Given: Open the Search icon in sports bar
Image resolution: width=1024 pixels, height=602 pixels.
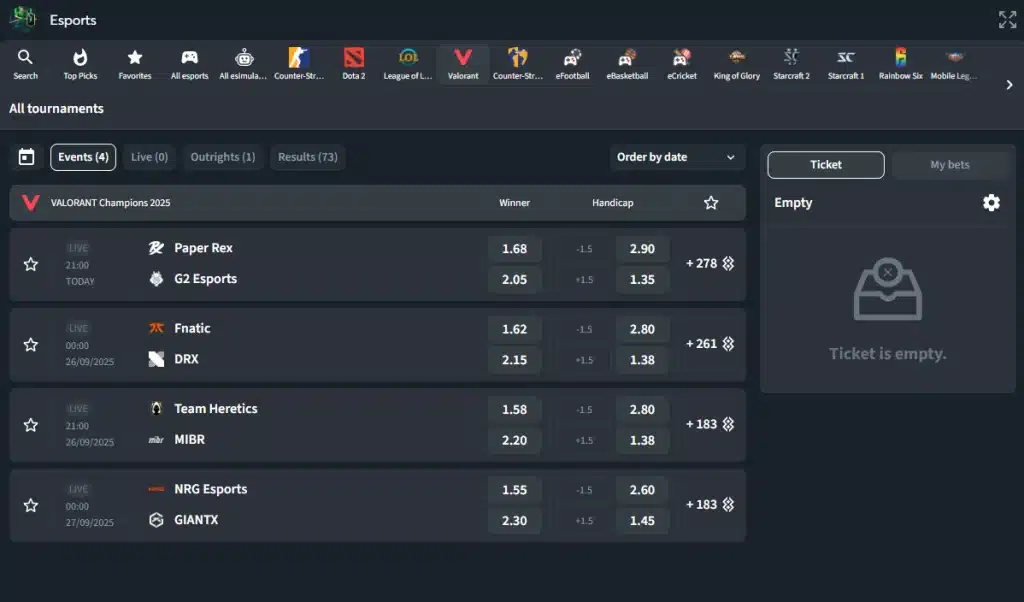Looking at the screenshot, I should click(25, 64).
